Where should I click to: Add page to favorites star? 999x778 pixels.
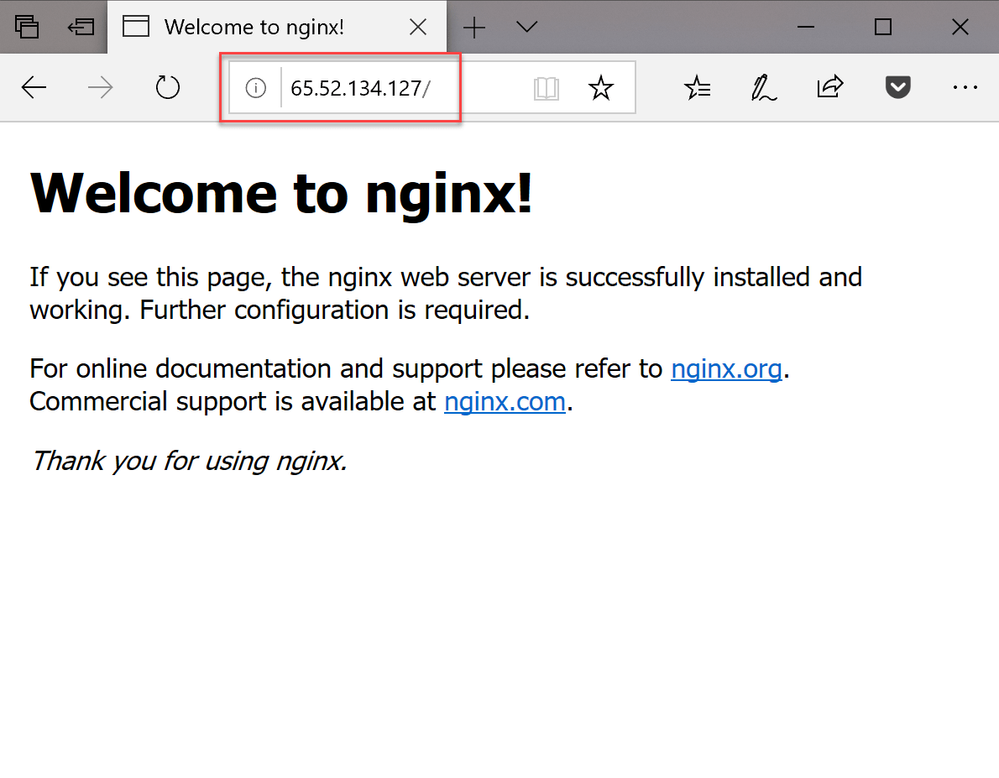click(600, 88)
